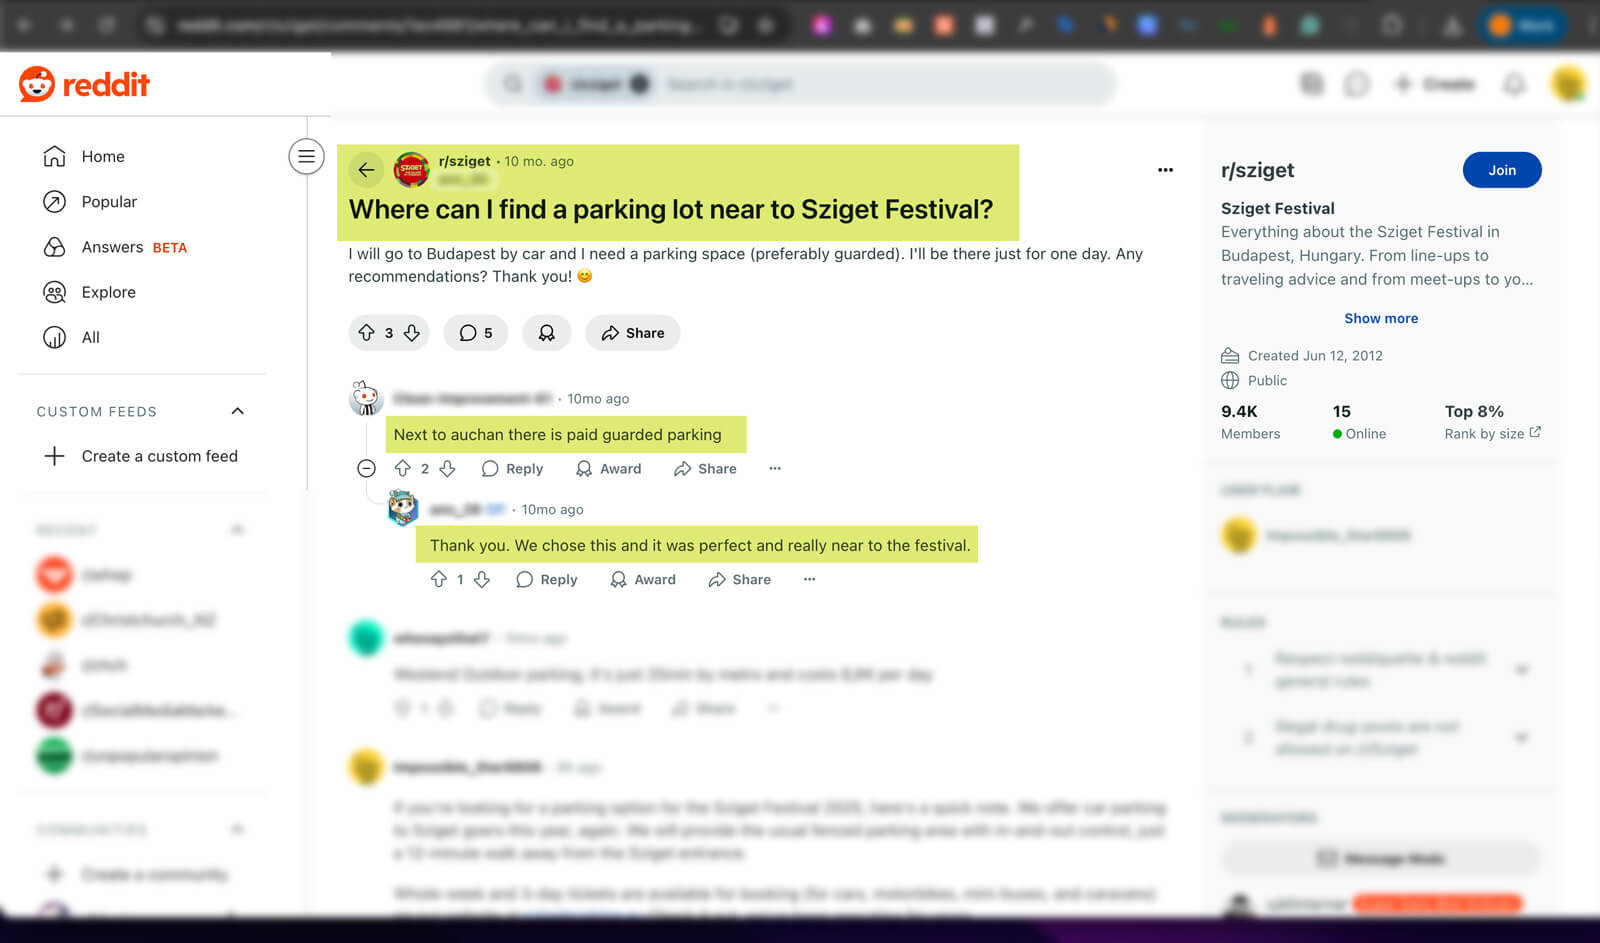Viewport: 1600px width, 943px height.
Task: Open the Create post button in header
Action: pyautogui.click(x=1434, y=84)
